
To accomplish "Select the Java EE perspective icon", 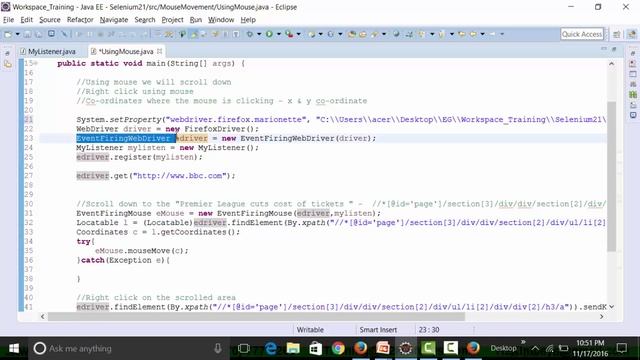I will pos(631,34).
